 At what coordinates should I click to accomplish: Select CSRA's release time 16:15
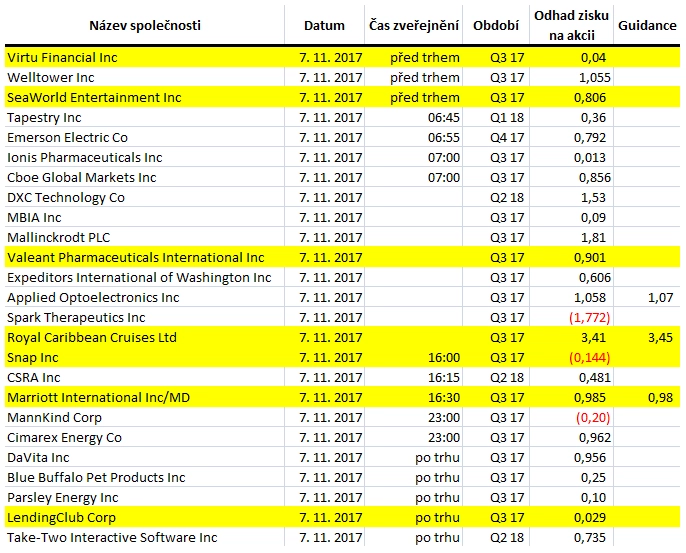point(444,378)
